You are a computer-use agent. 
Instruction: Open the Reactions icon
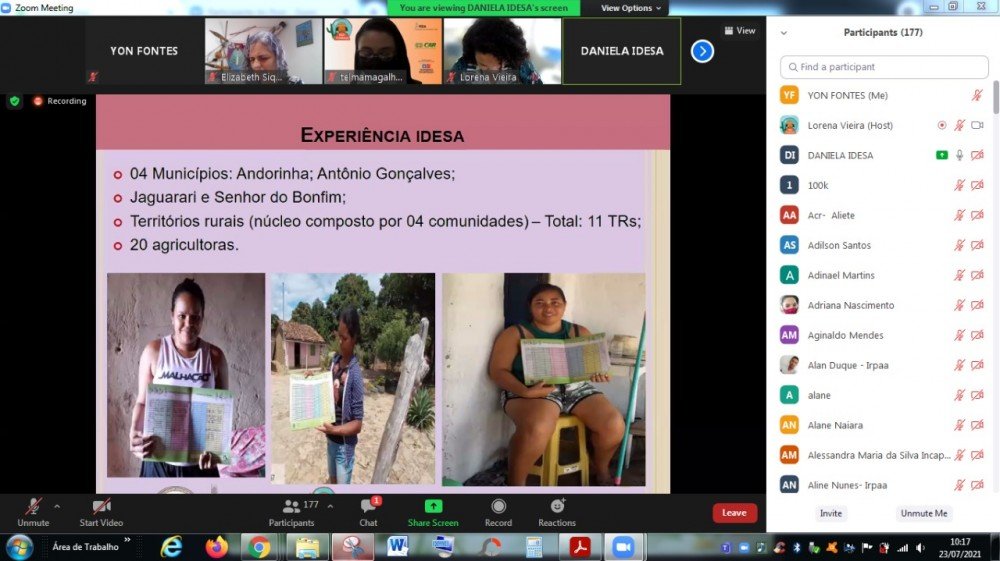(x=557, y=507)
